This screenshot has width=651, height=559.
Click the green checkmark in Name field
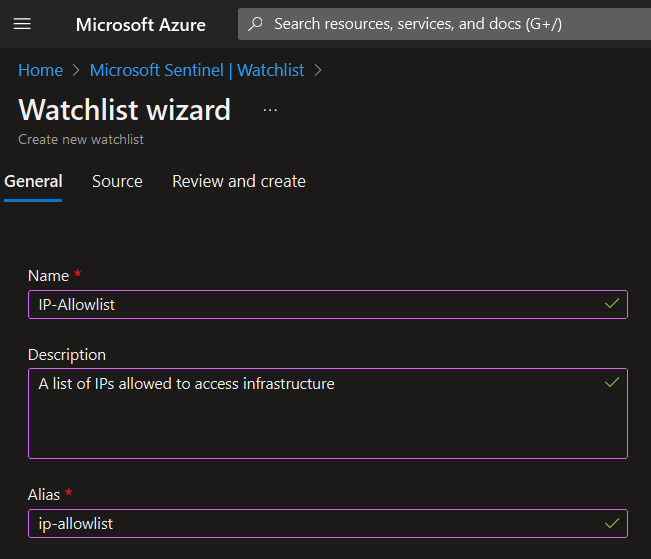pos(612,304)
